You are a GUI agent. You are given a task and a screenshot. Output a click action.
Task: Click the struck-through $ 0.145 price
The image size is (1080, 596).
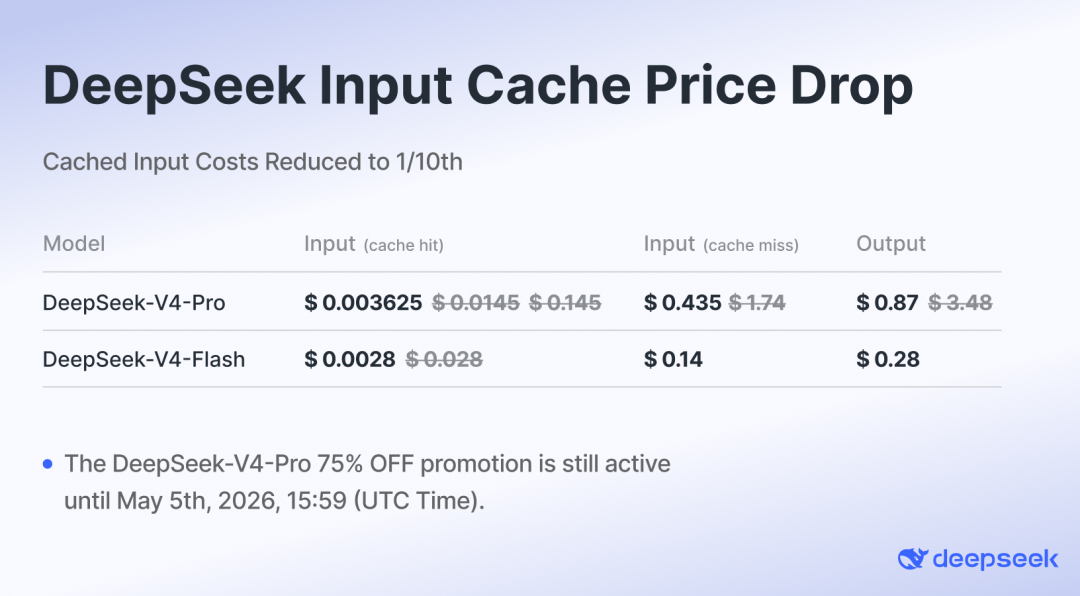tap(565, 303)
